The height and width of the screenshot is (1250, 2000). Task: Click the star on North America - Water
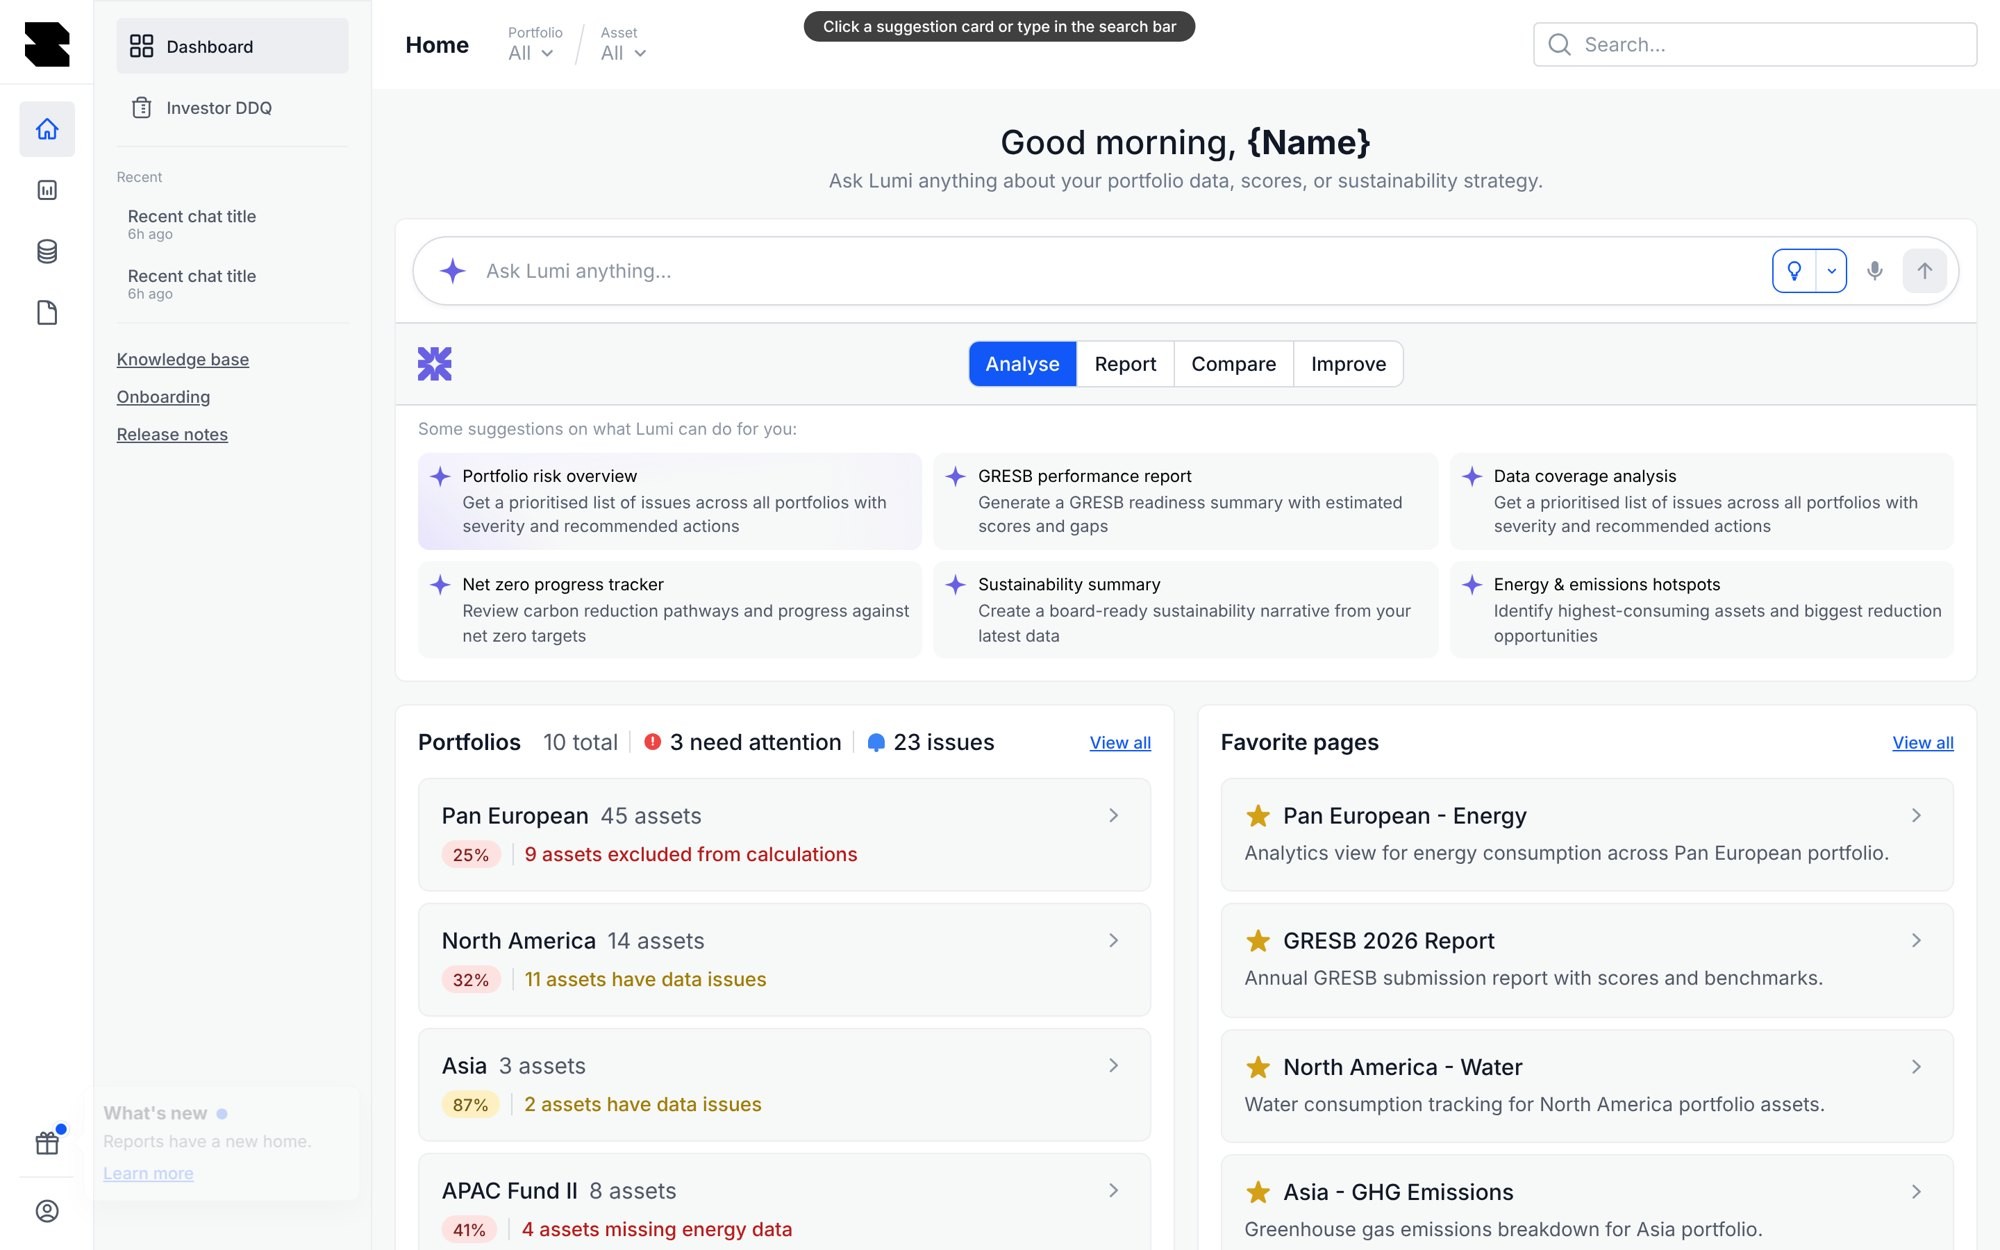coord(1258,1067)
